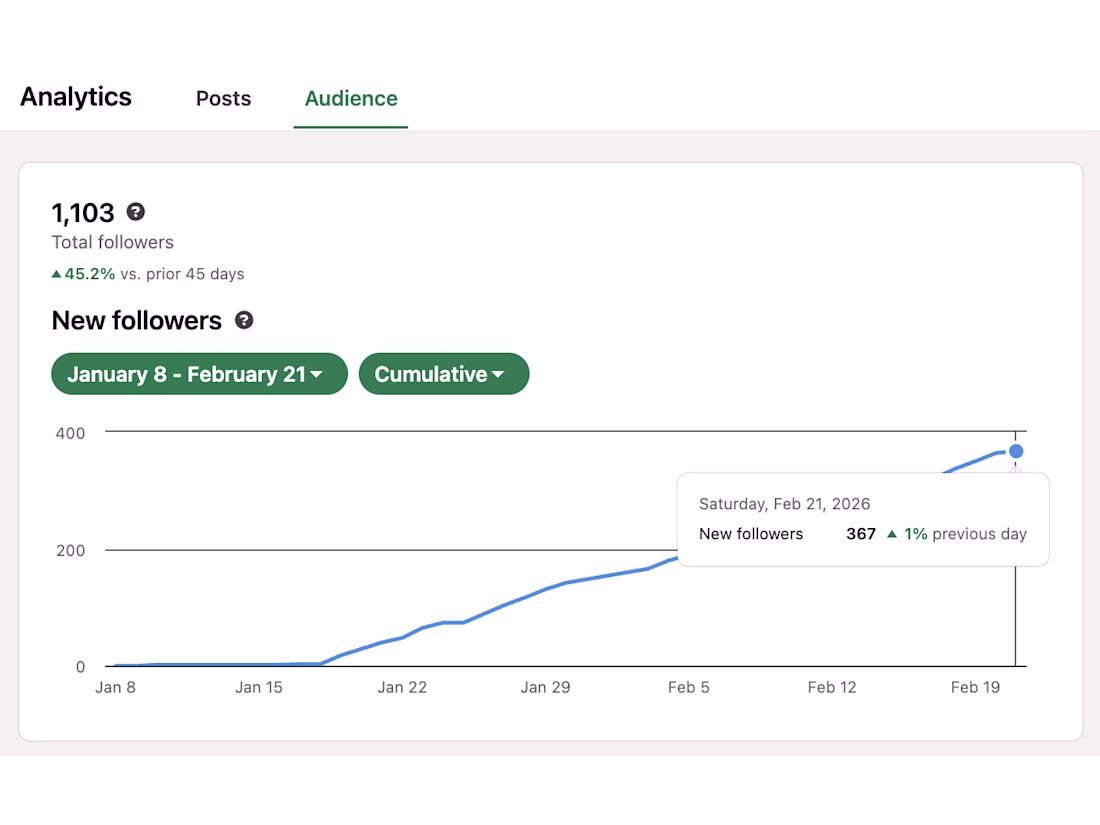The width and height of the screenshot is (1100, 825).
Task: Click the 1,103 total followers number
Action: 83,212
